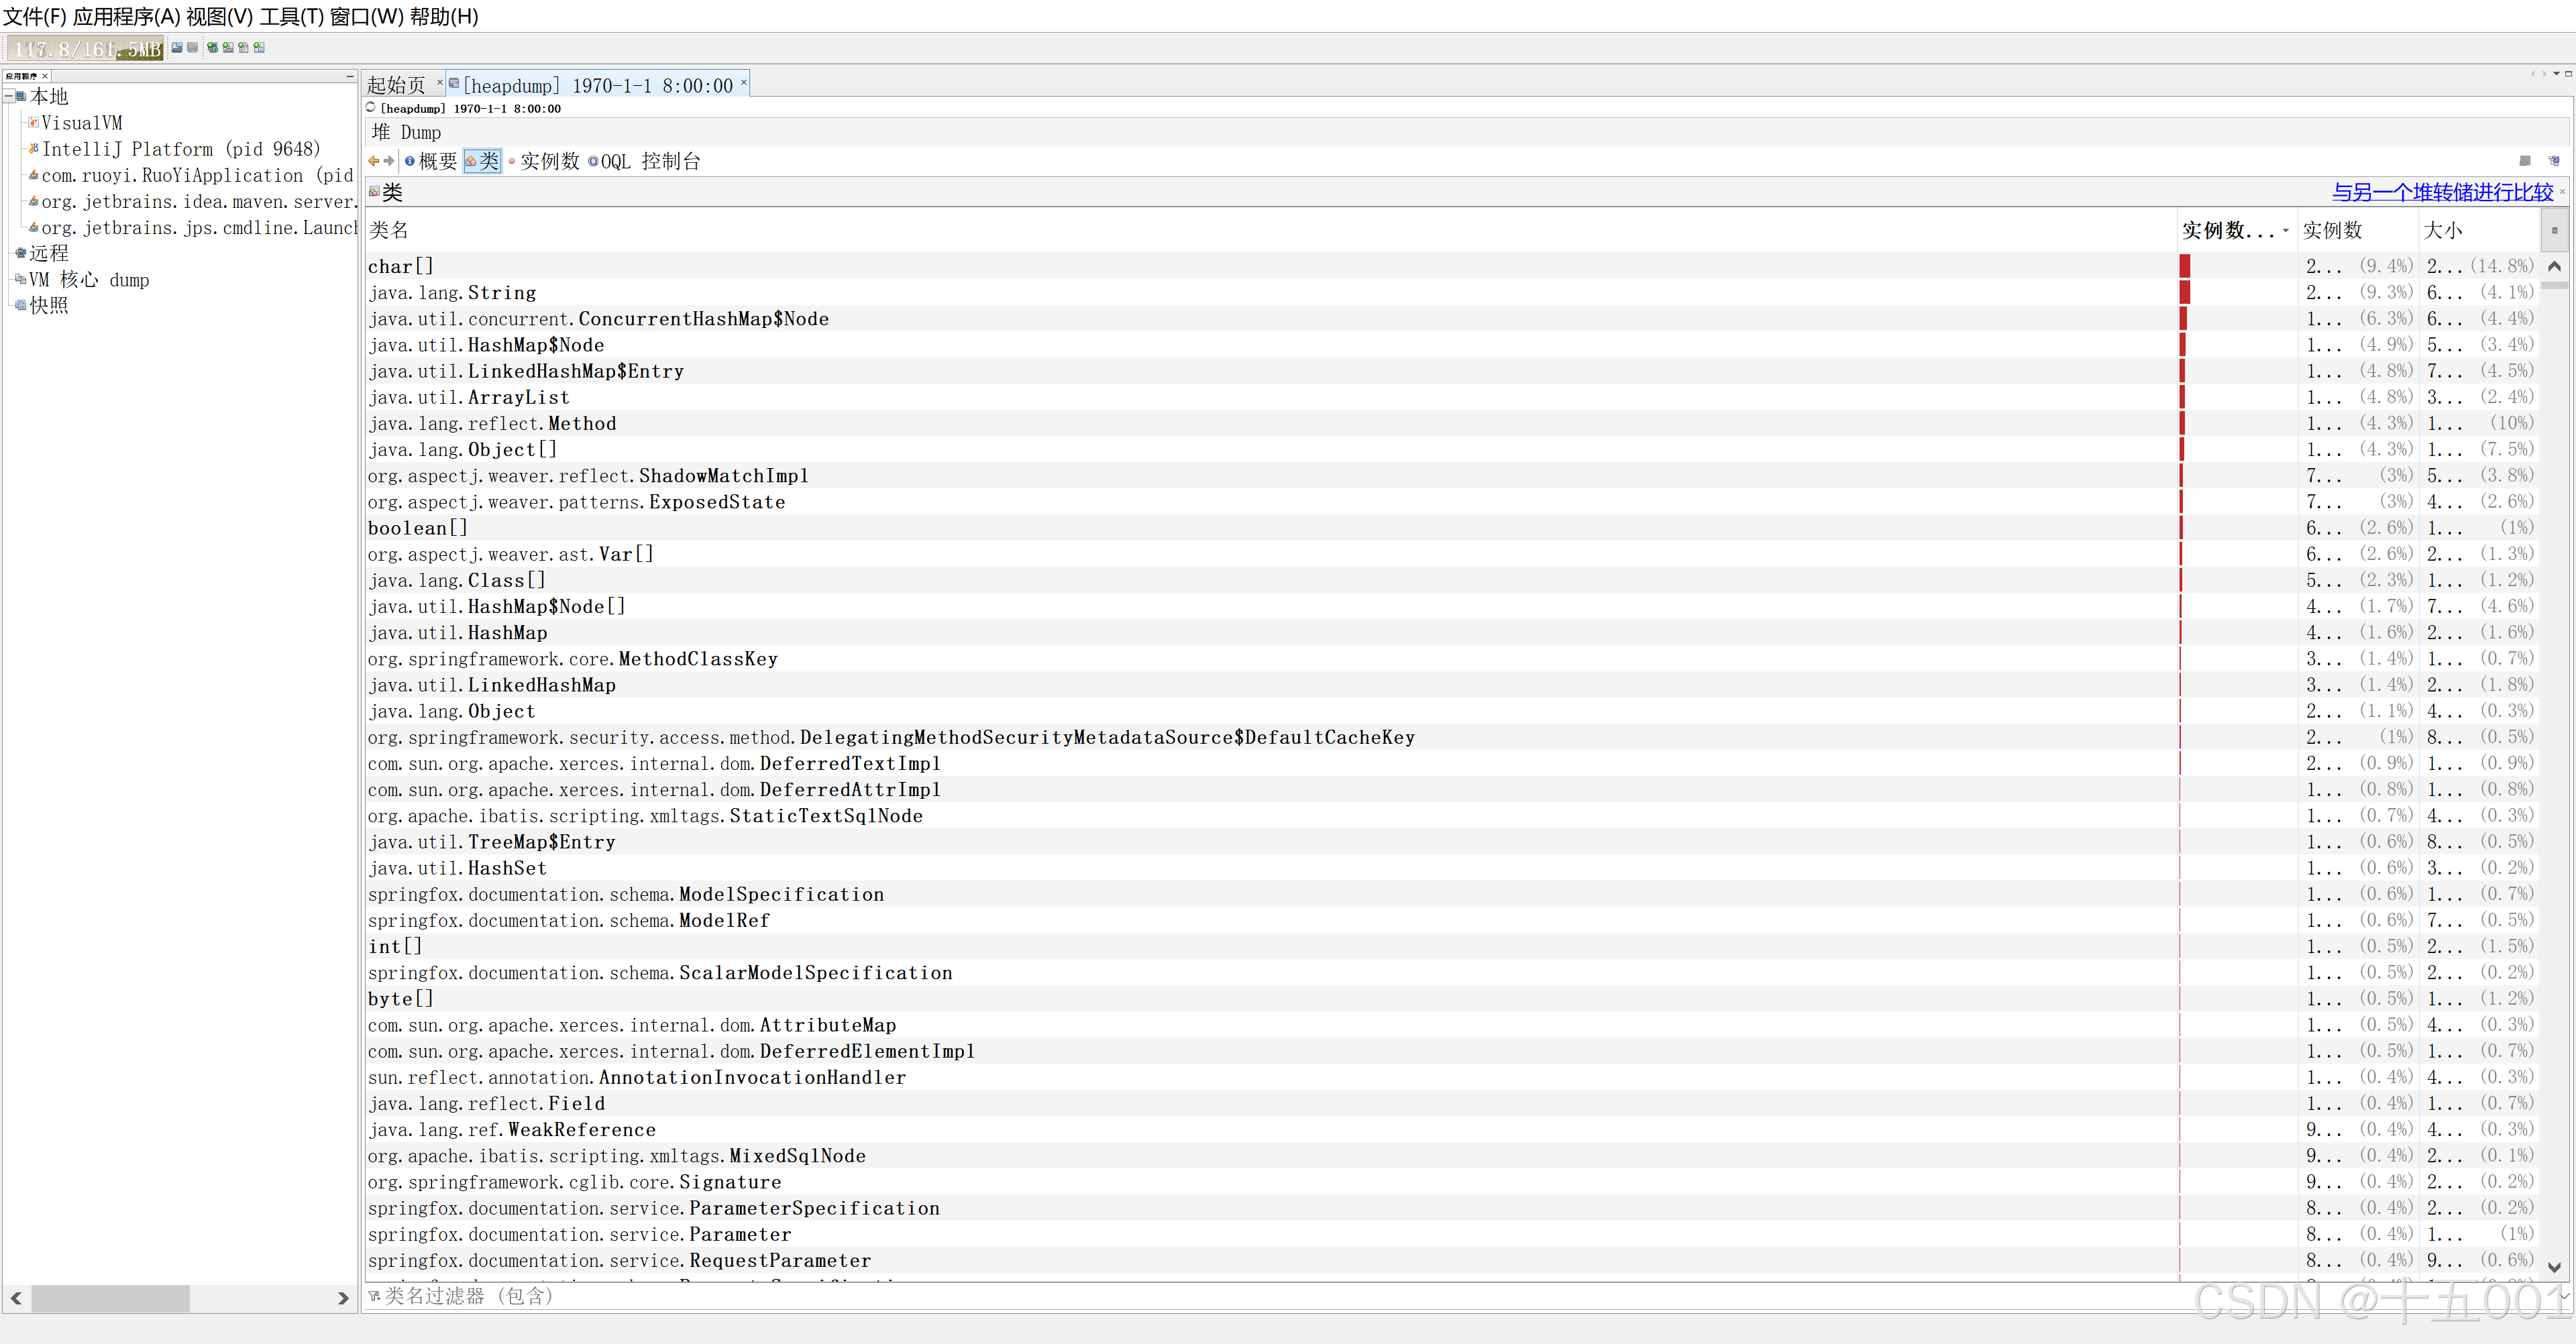Screen dimensions: 2576x1344
Task: Open the document list dropdown arrow
Action: point(2556,73)
